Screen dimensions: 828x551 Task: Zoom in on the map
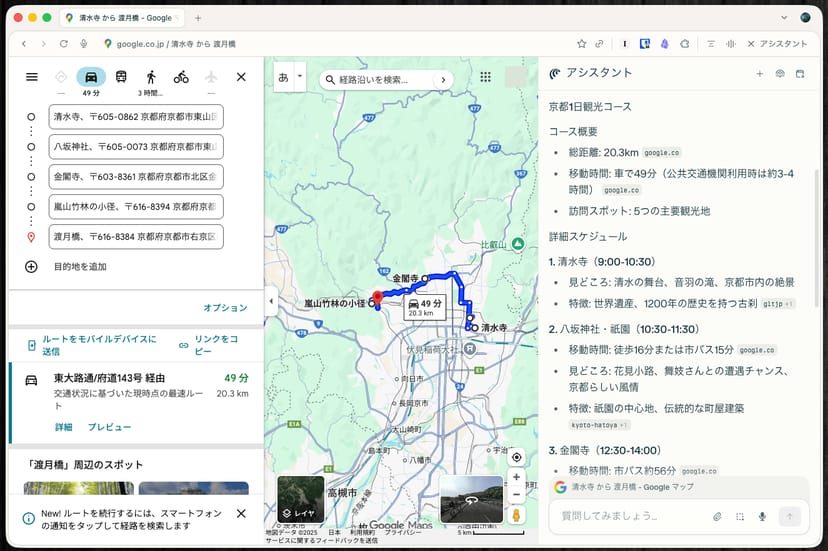tap(516, 478)
